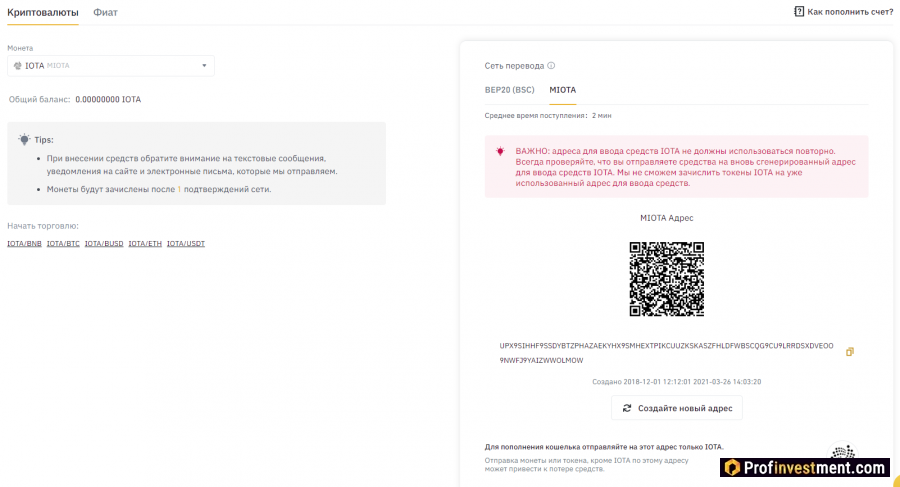Click the только IOTA deposit notice text

coord(604,447)
